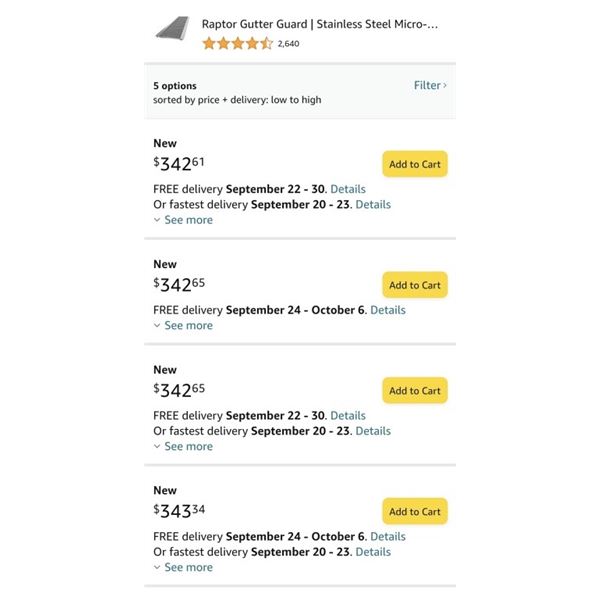The width and height of the screenshot is (600, 600).
Task: Click the star rating icons
Action: pos(237,43)
